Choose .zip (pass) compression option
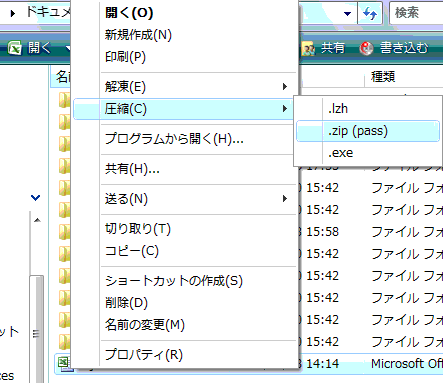The height and width of the screenshot is (383, 443). point(368,131)
